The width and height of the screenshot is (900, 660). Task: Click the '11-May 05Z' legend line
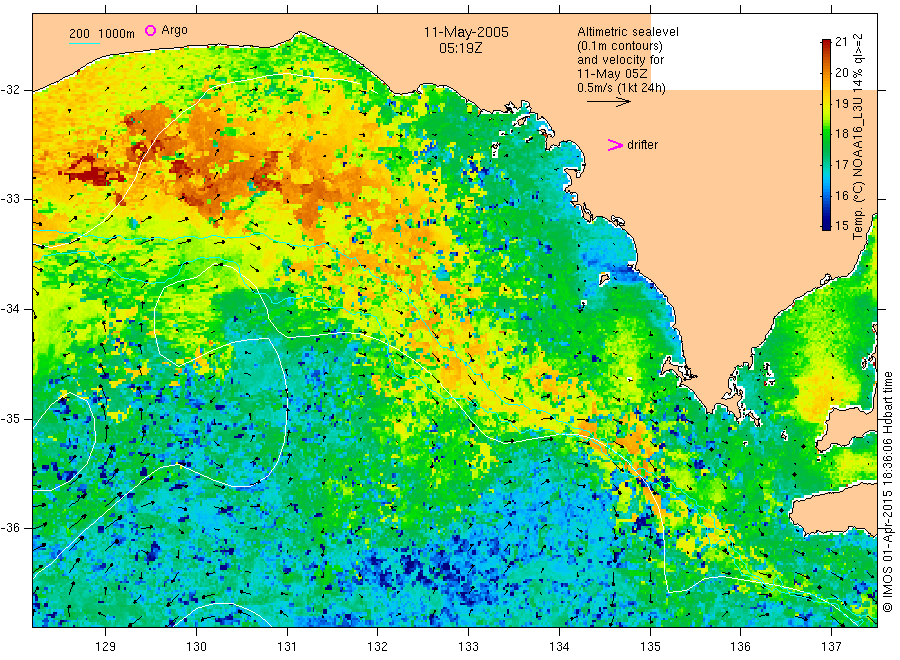pos(612,73)
